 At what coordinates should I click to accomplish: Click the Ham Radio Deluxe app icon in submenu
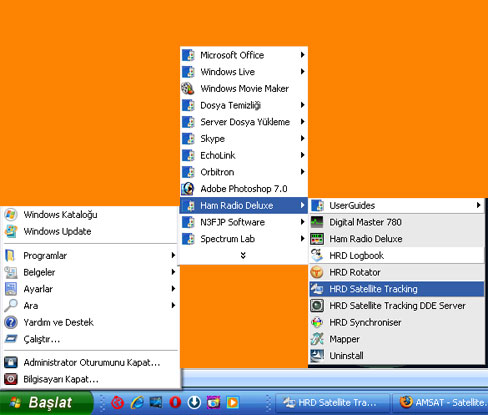click(317, 239)
